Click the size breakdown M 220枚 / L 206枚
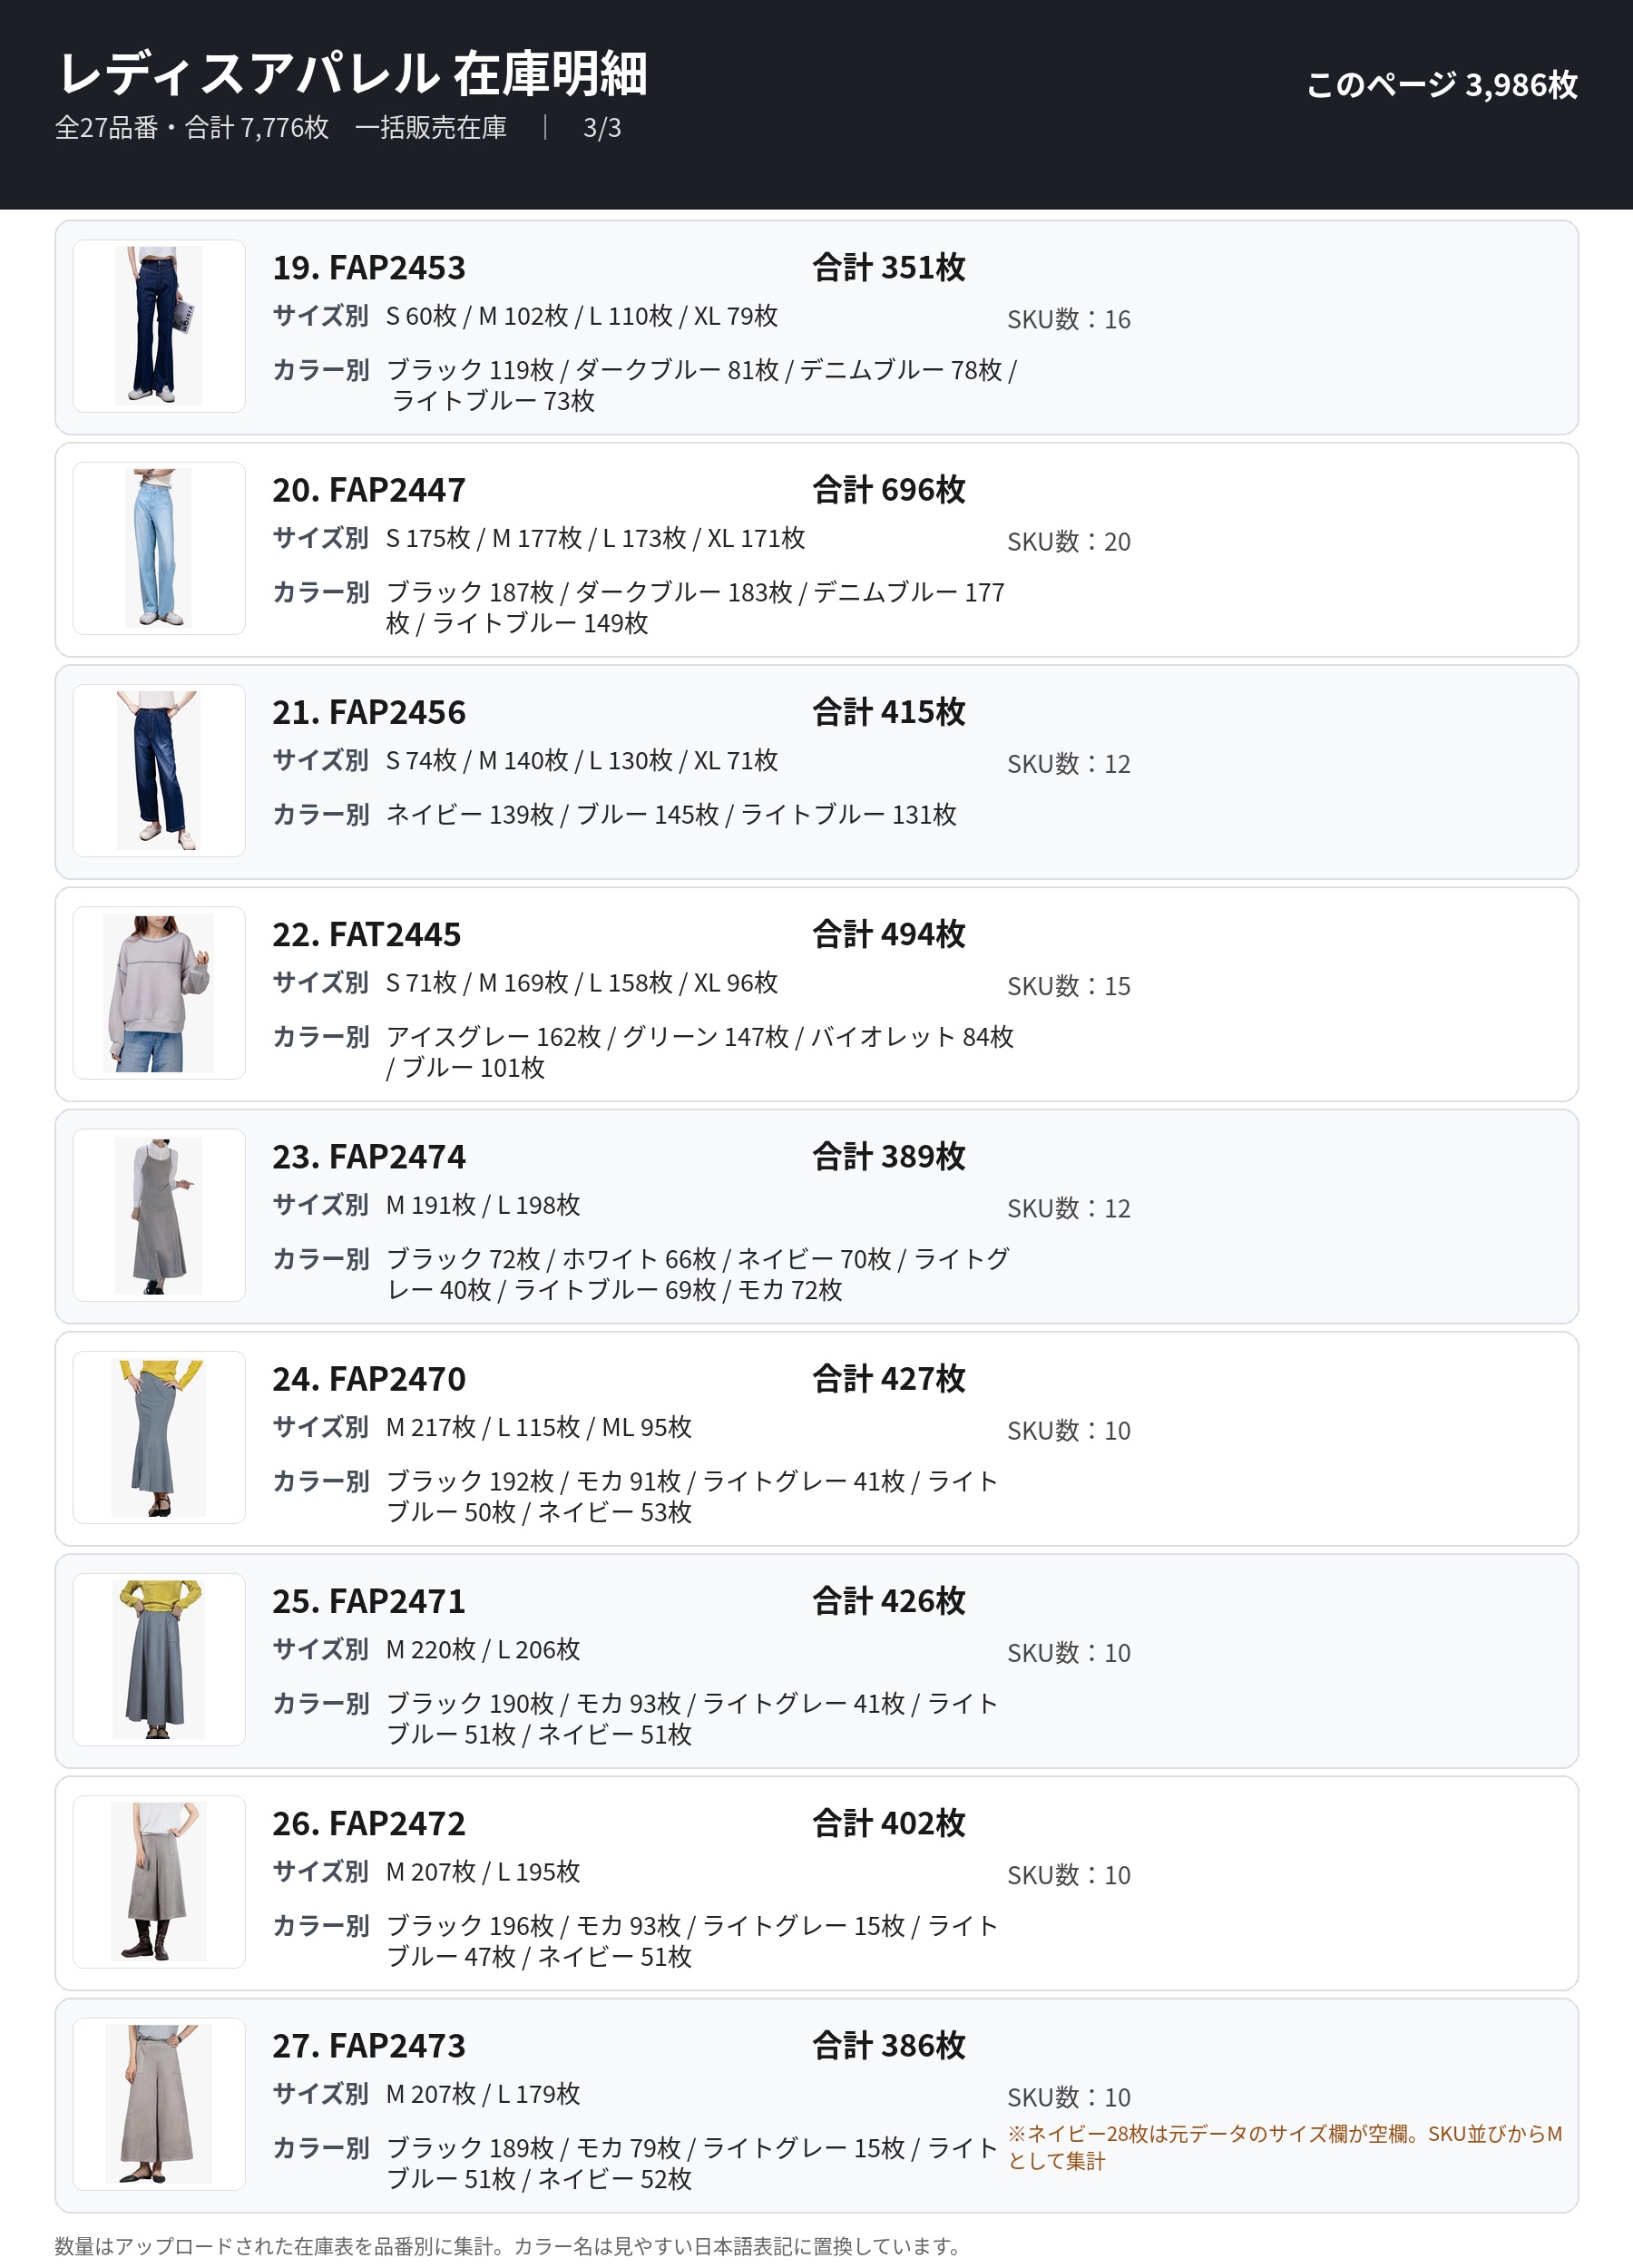The width and height of the screenshot is (1633, 2268). (483, 1649)
